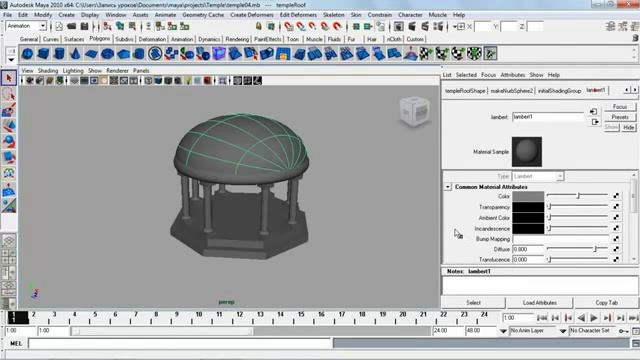Open the Create menu
Viewport: 640px width, 360px height.
coord(67,15)
